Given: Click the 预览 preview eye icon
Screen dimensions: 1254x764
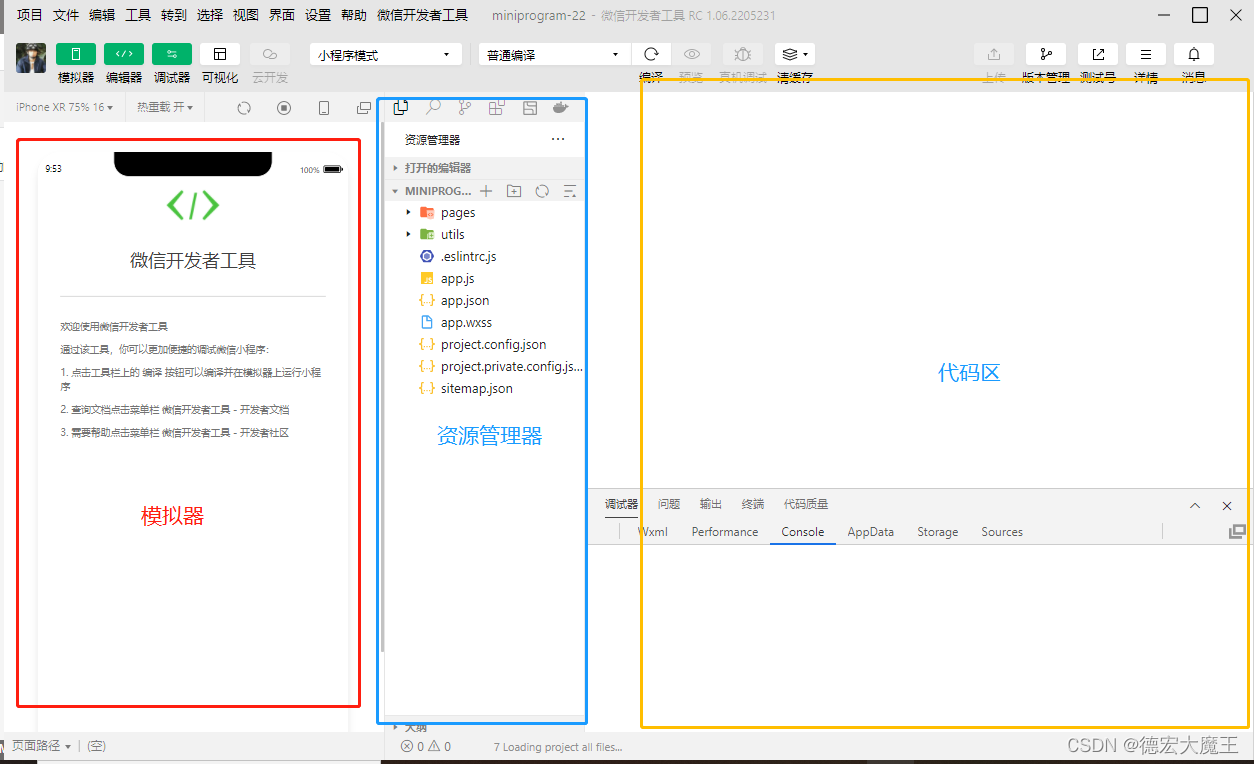Looking at the screenshot, I should [691, 54].
